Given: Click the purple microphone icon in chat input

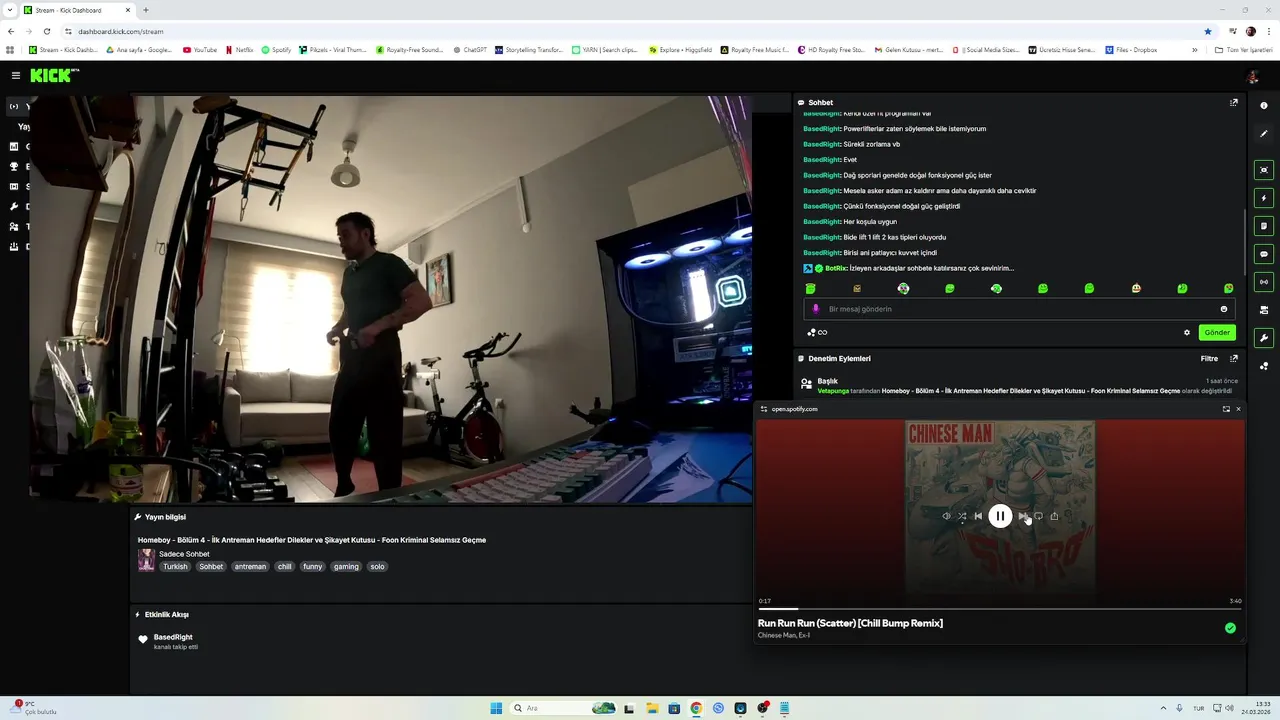Looking at the screenshot, I should tap(816, 309).
